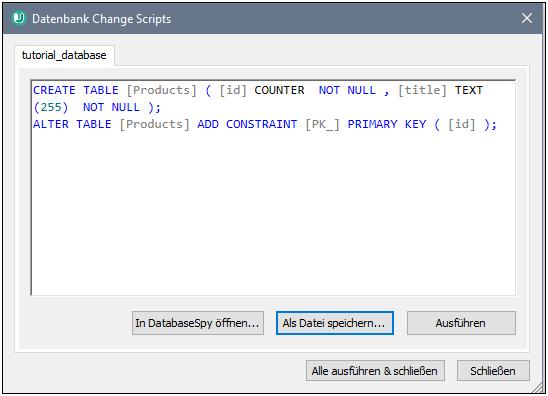The height and width of the screenshot is (396, 548).
Task: Select the tutorial_database tab
Action: point(64,55)
